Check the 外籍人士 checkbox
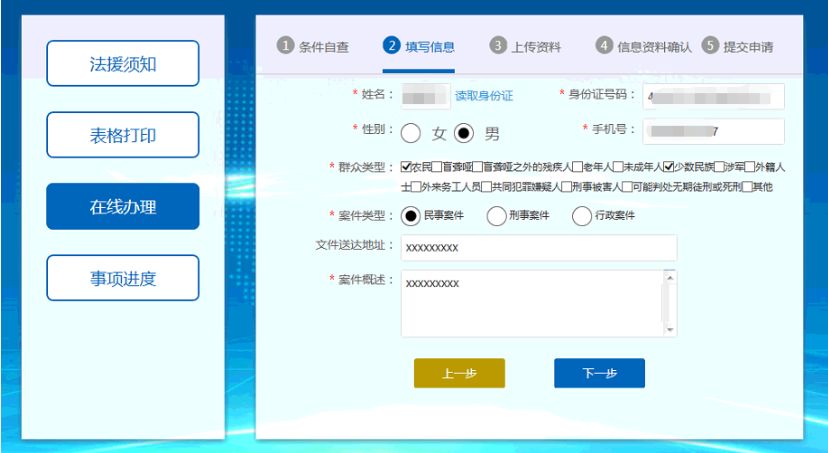 [749, 167]
